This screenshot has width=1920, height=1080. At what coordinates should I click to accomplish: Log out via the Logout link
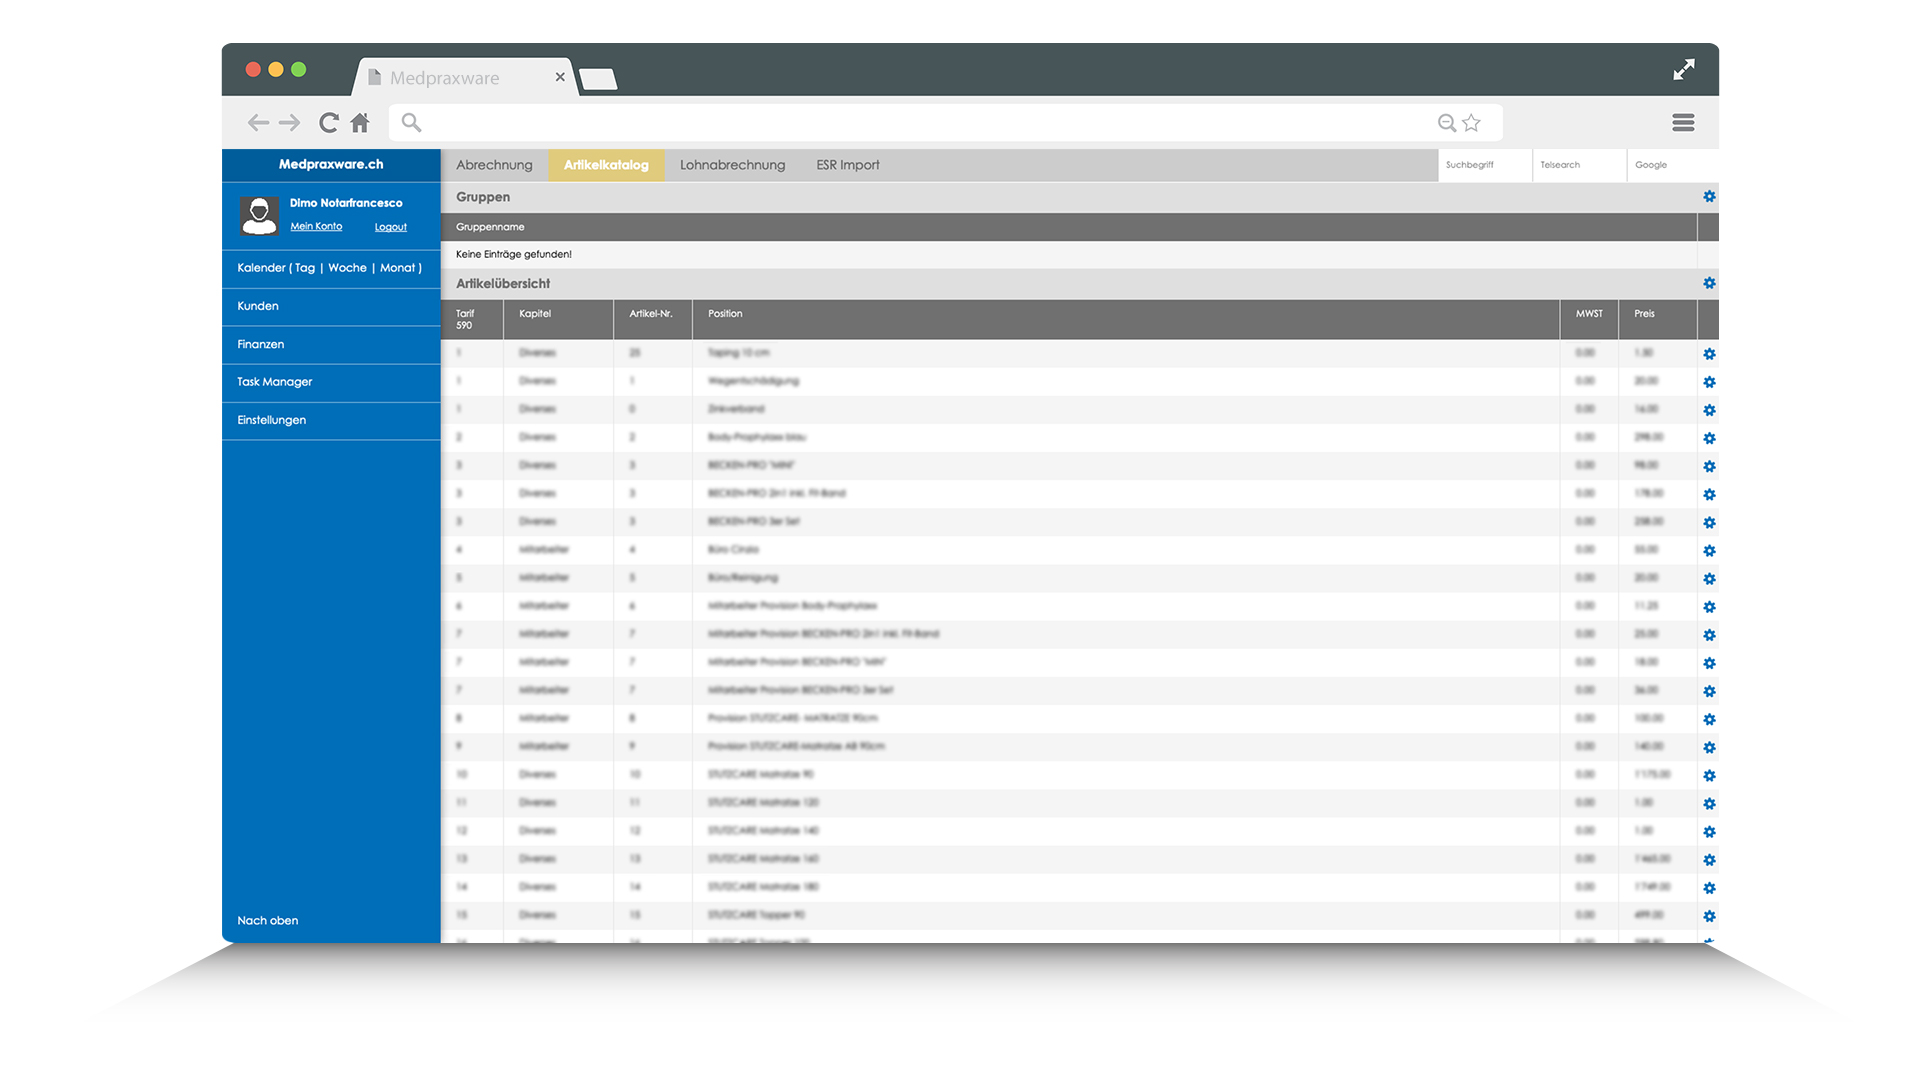click(391, 226)
